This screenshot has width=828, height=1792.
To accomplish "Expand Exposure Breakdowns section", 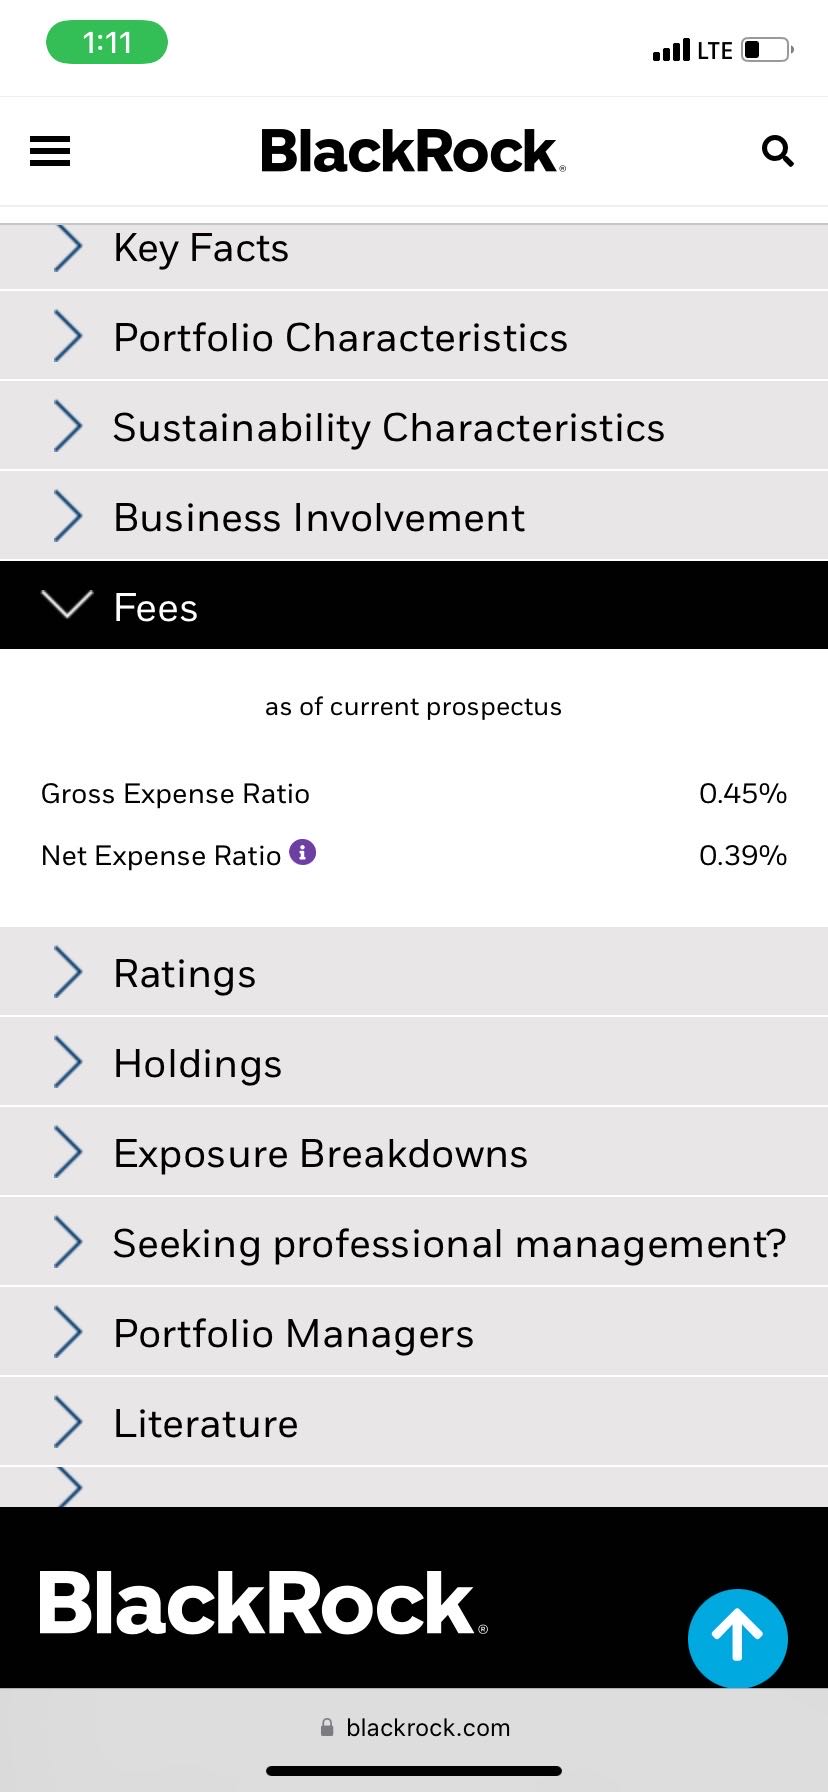I will tap(414, 1153).
